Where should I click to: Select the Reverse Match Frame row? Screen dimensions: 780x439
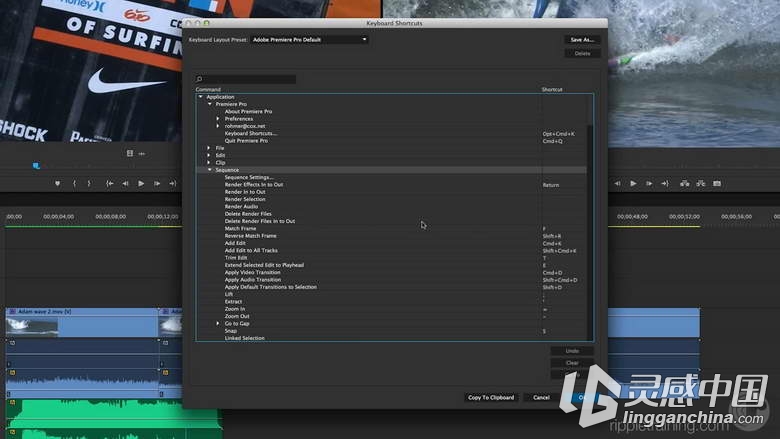pos(391,236)
